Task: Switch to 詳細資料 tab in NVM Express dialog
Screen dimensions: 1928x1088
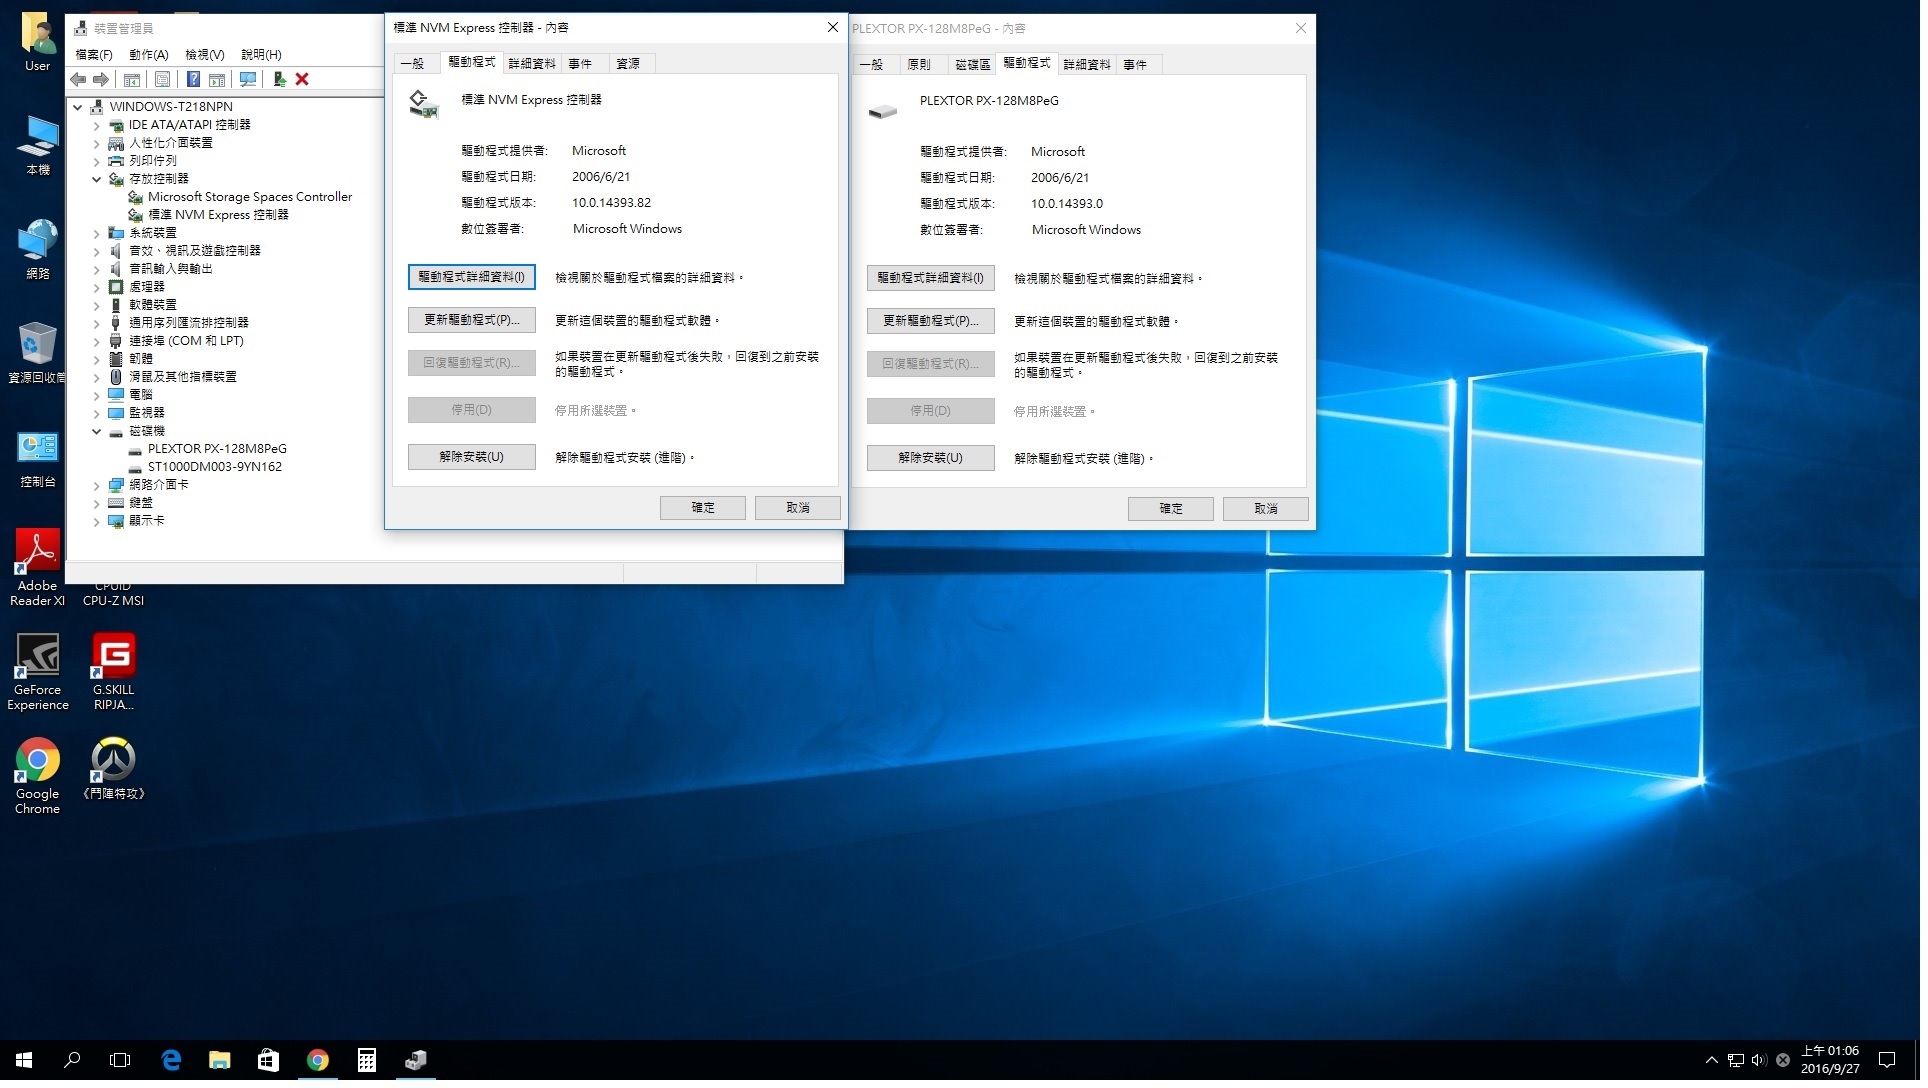Action: (x=533, y=64)
